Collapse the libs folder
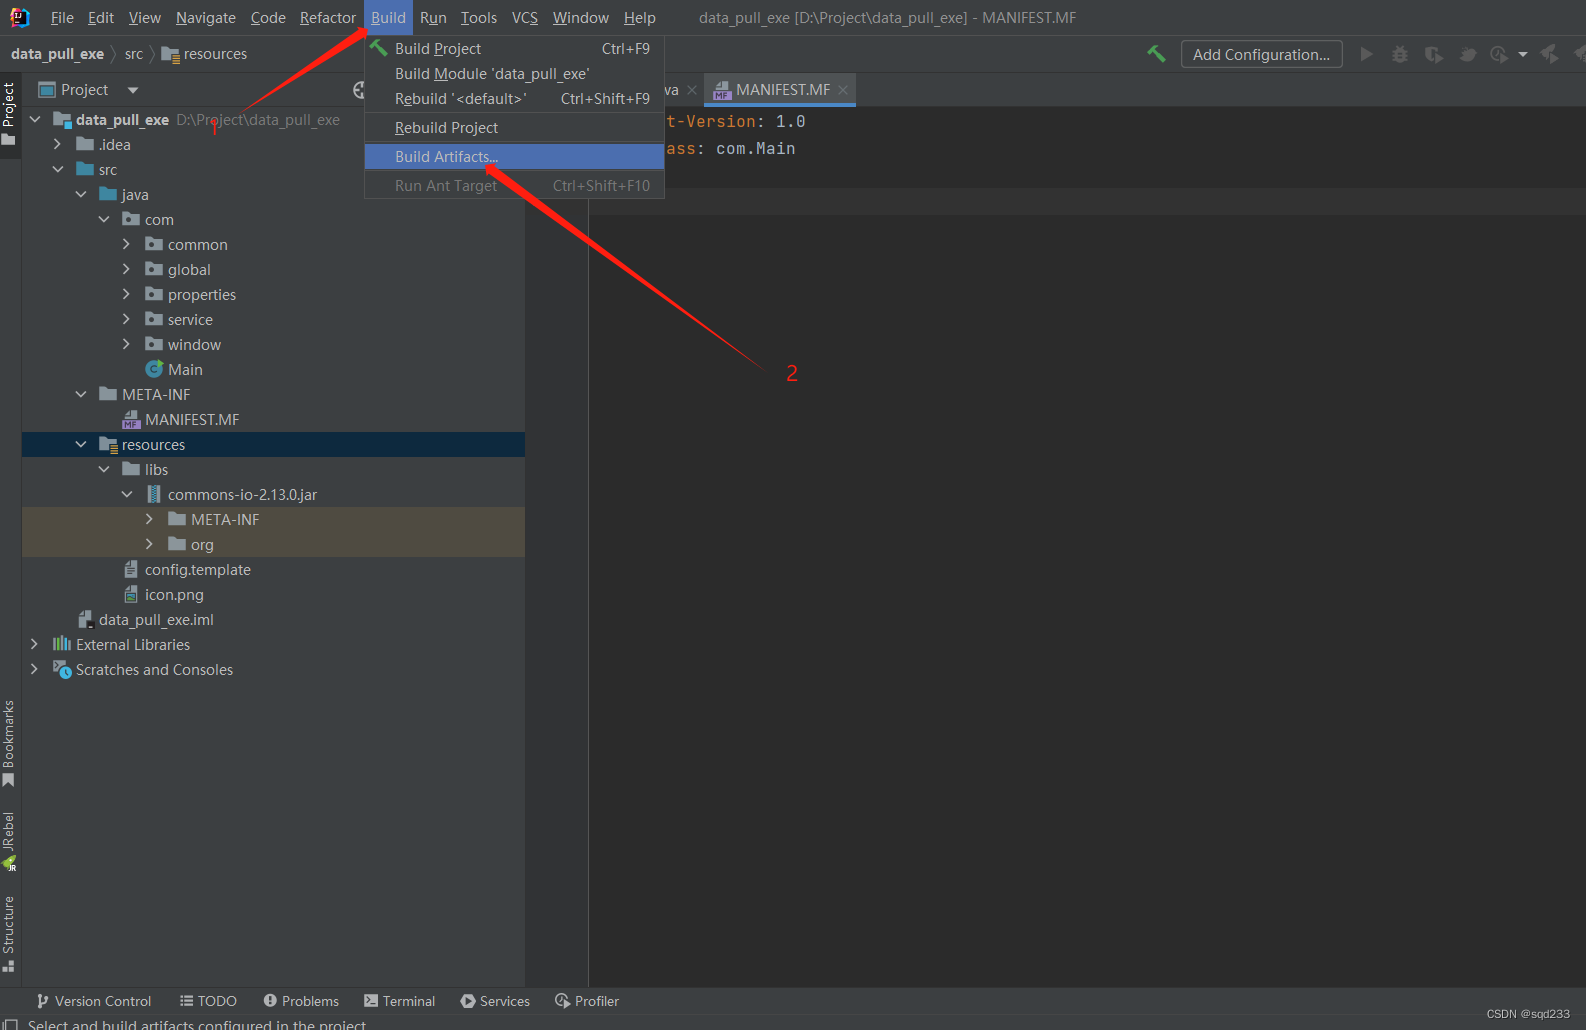 tap(104, 469)
